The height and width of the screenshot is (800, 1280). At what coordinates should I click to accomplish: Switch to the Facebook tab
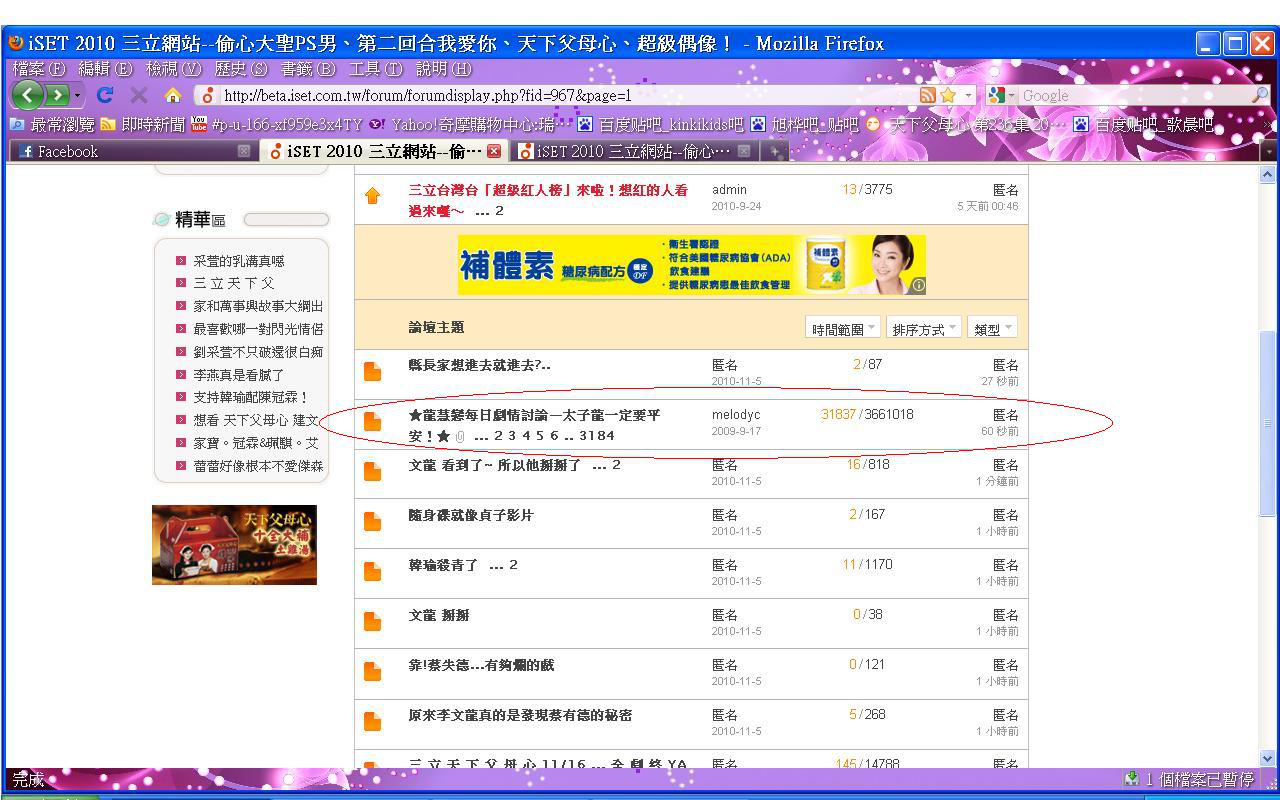tap(68, 152)
